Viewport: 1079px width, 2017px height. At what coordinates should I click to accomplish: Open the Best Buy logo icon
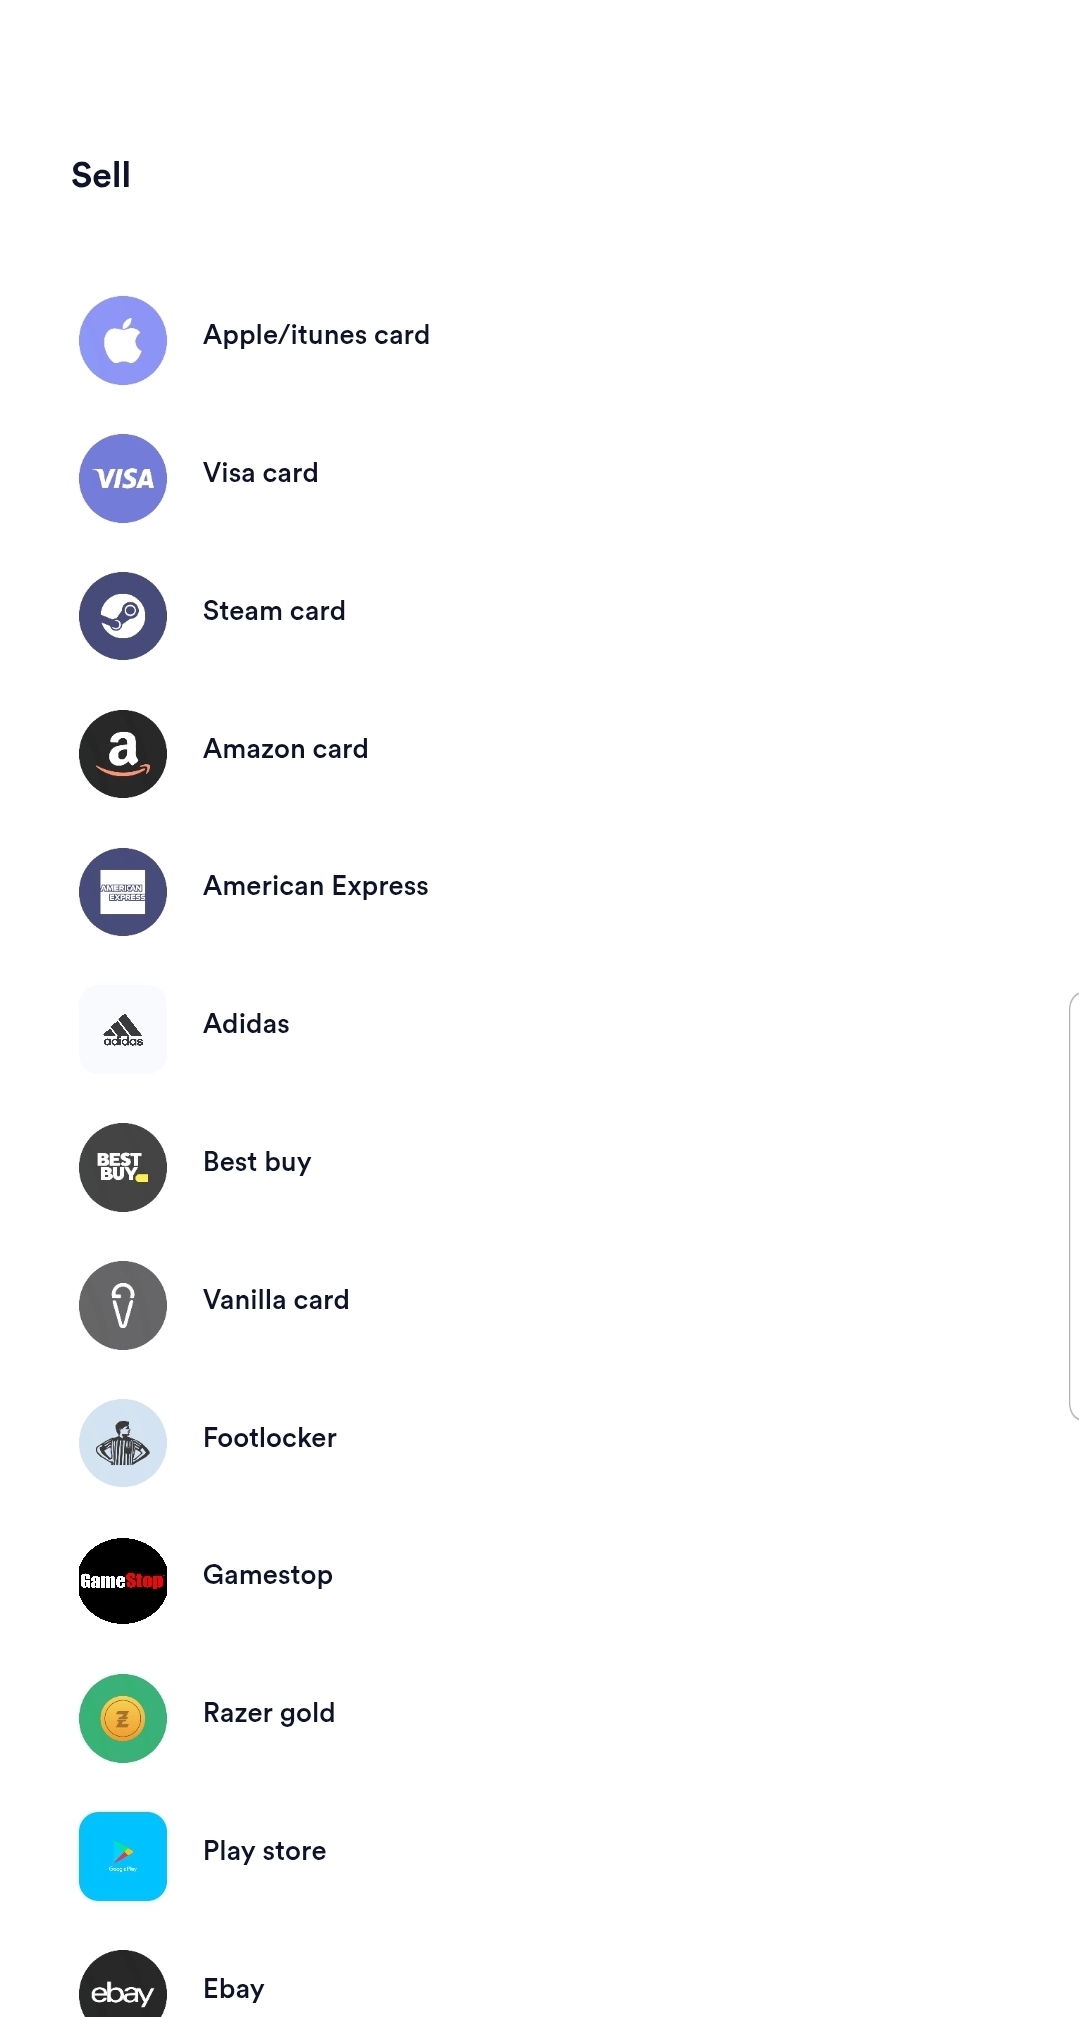[123, 1167]
